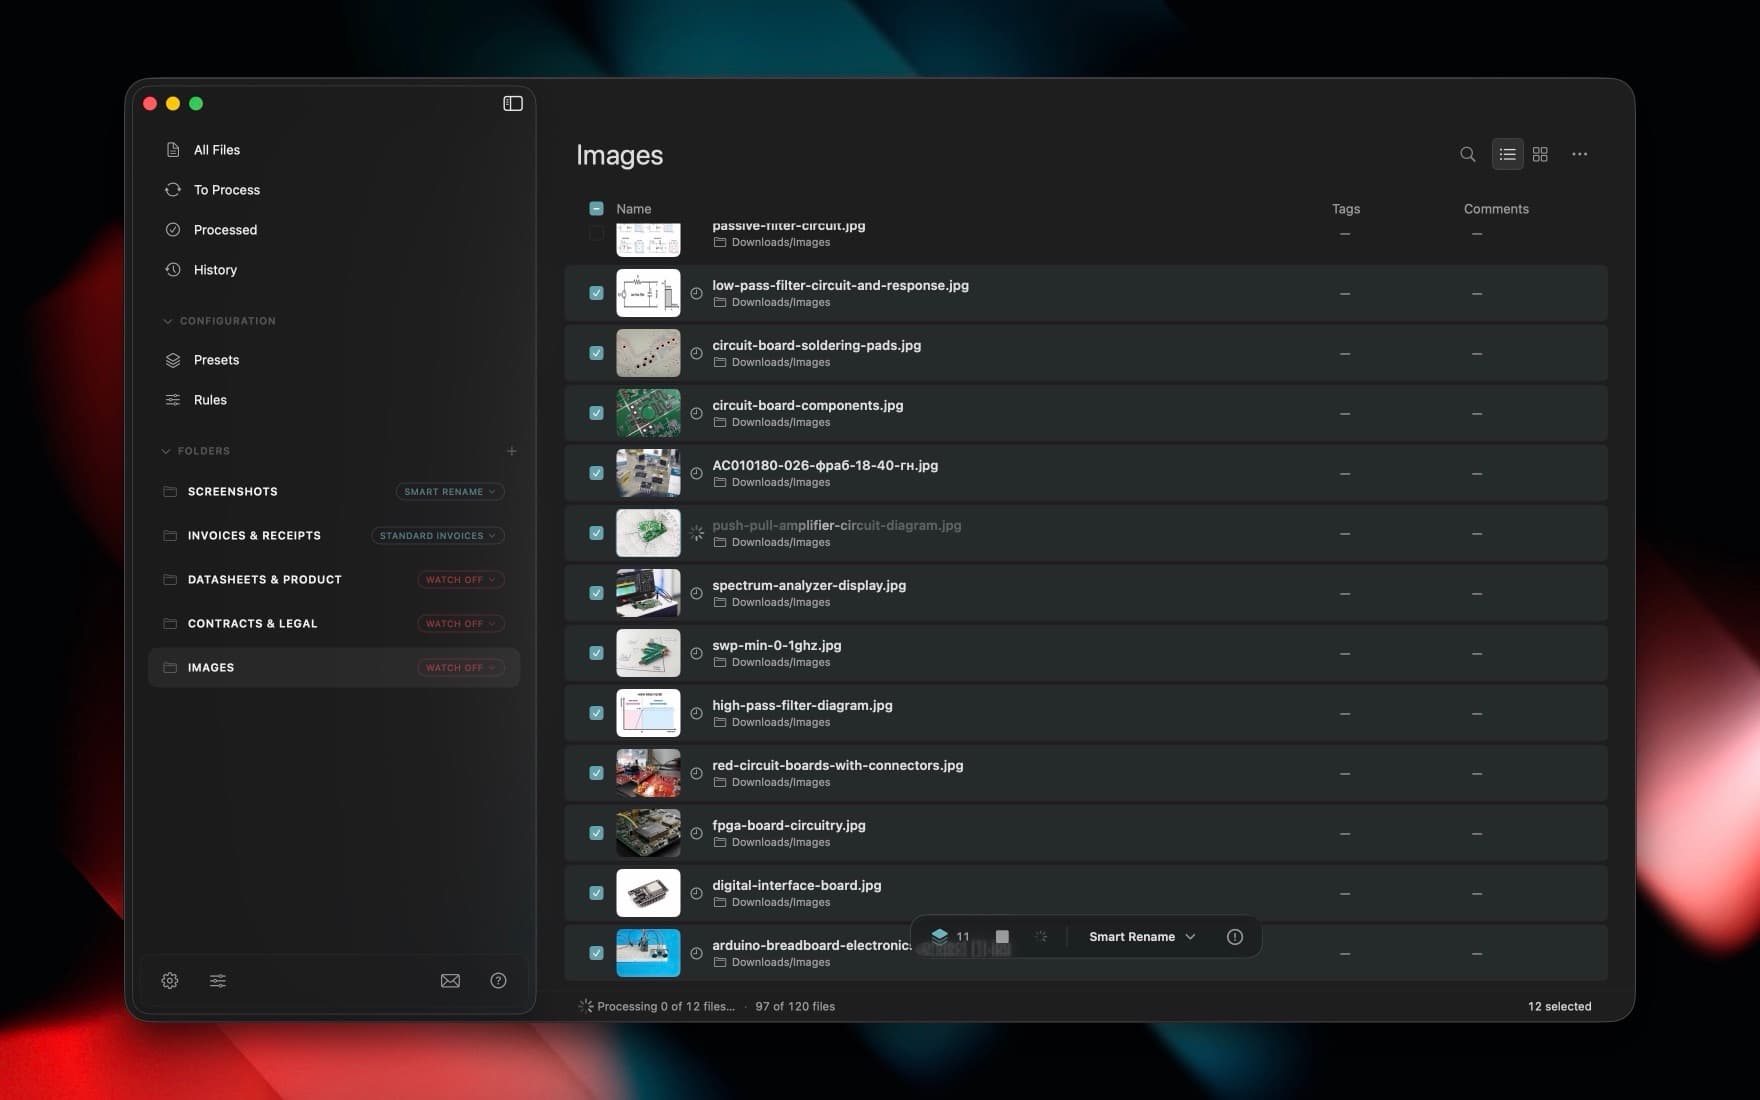
Task: Click filename AC010180-026-фраб-18-40-гн.jpg
Action: [825, 465]
